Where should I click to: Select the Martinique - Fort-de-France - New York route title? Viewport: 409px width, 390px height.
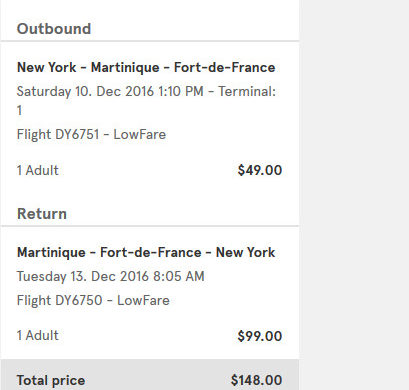146,253
